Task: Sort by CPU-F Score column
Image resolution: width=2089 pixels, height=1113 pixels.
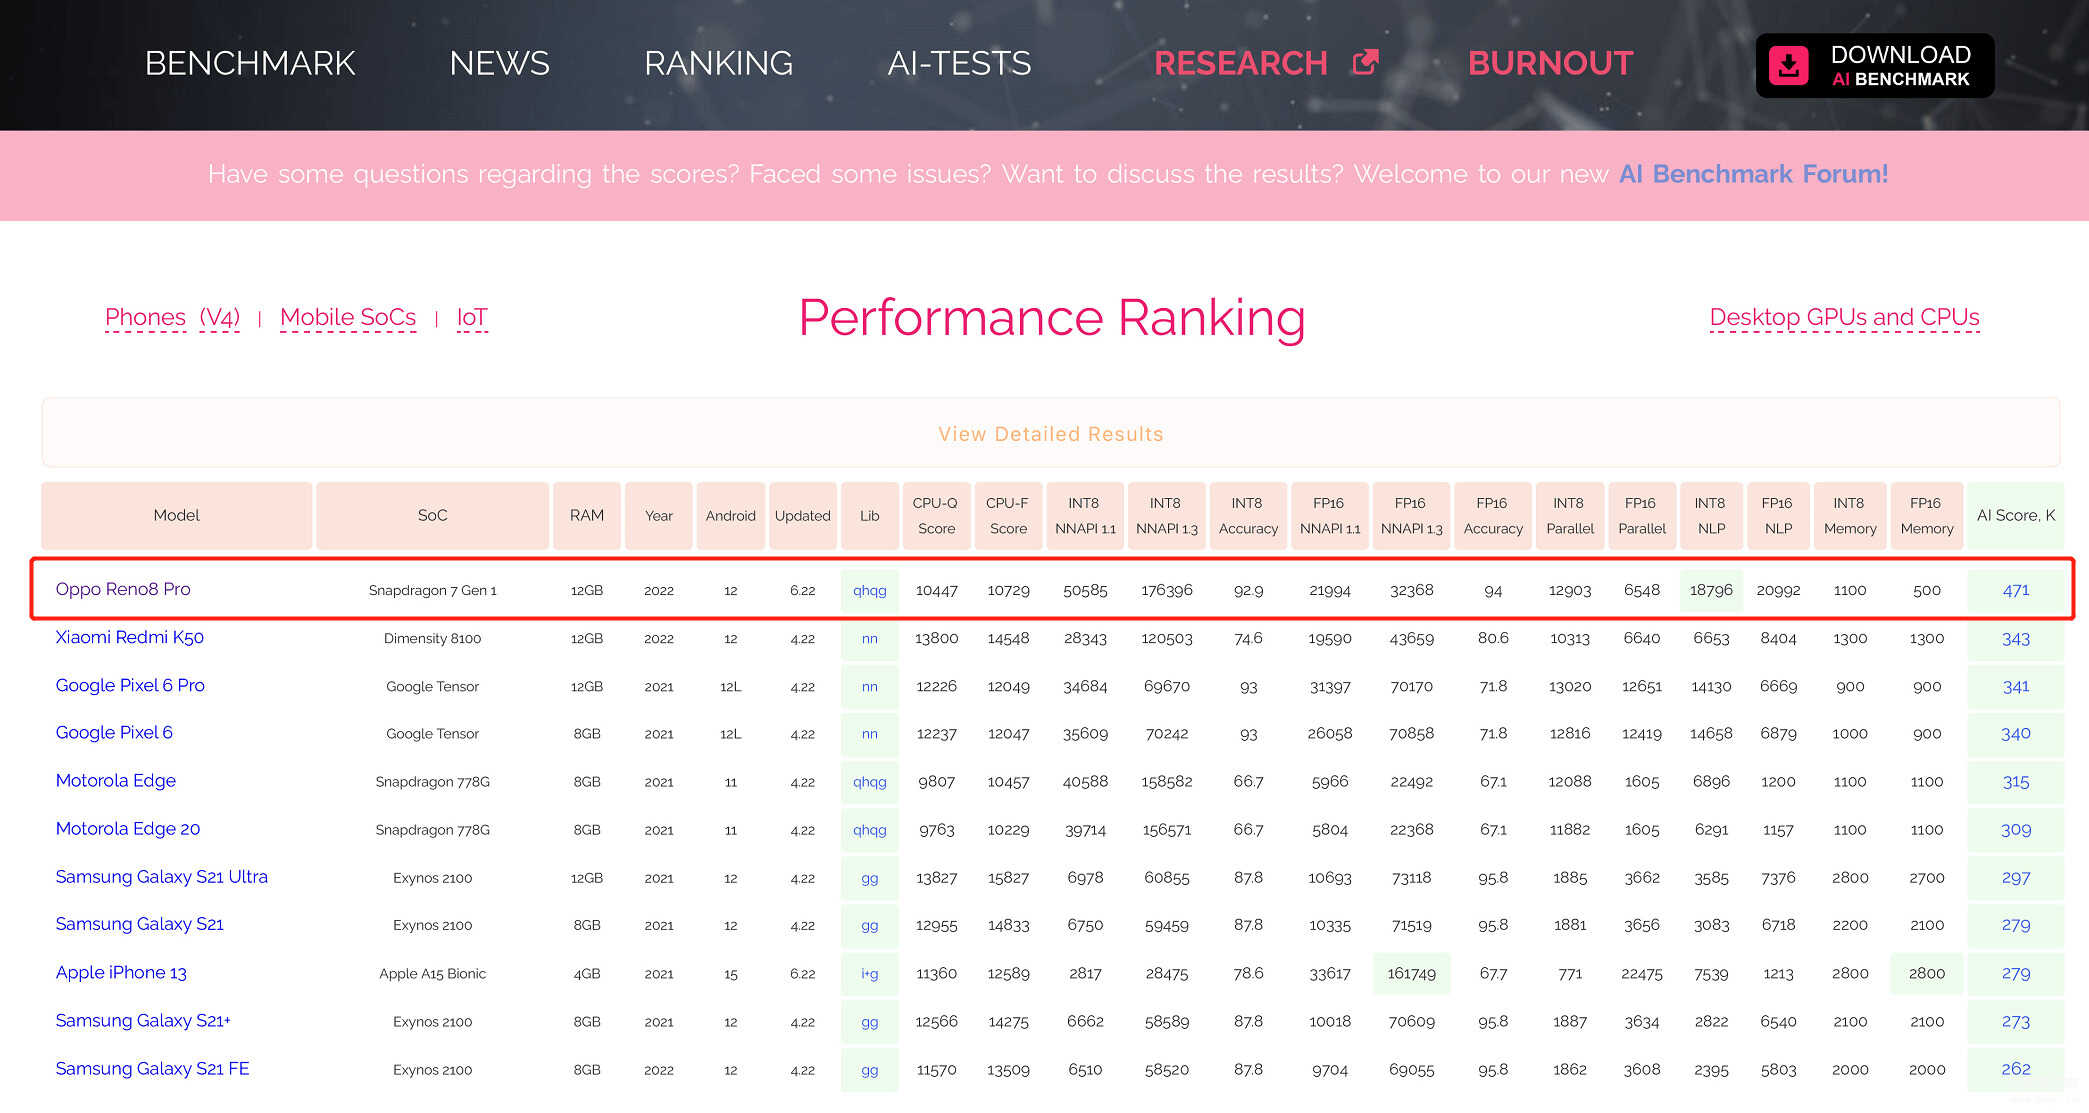Action: tap(1008, 515)
